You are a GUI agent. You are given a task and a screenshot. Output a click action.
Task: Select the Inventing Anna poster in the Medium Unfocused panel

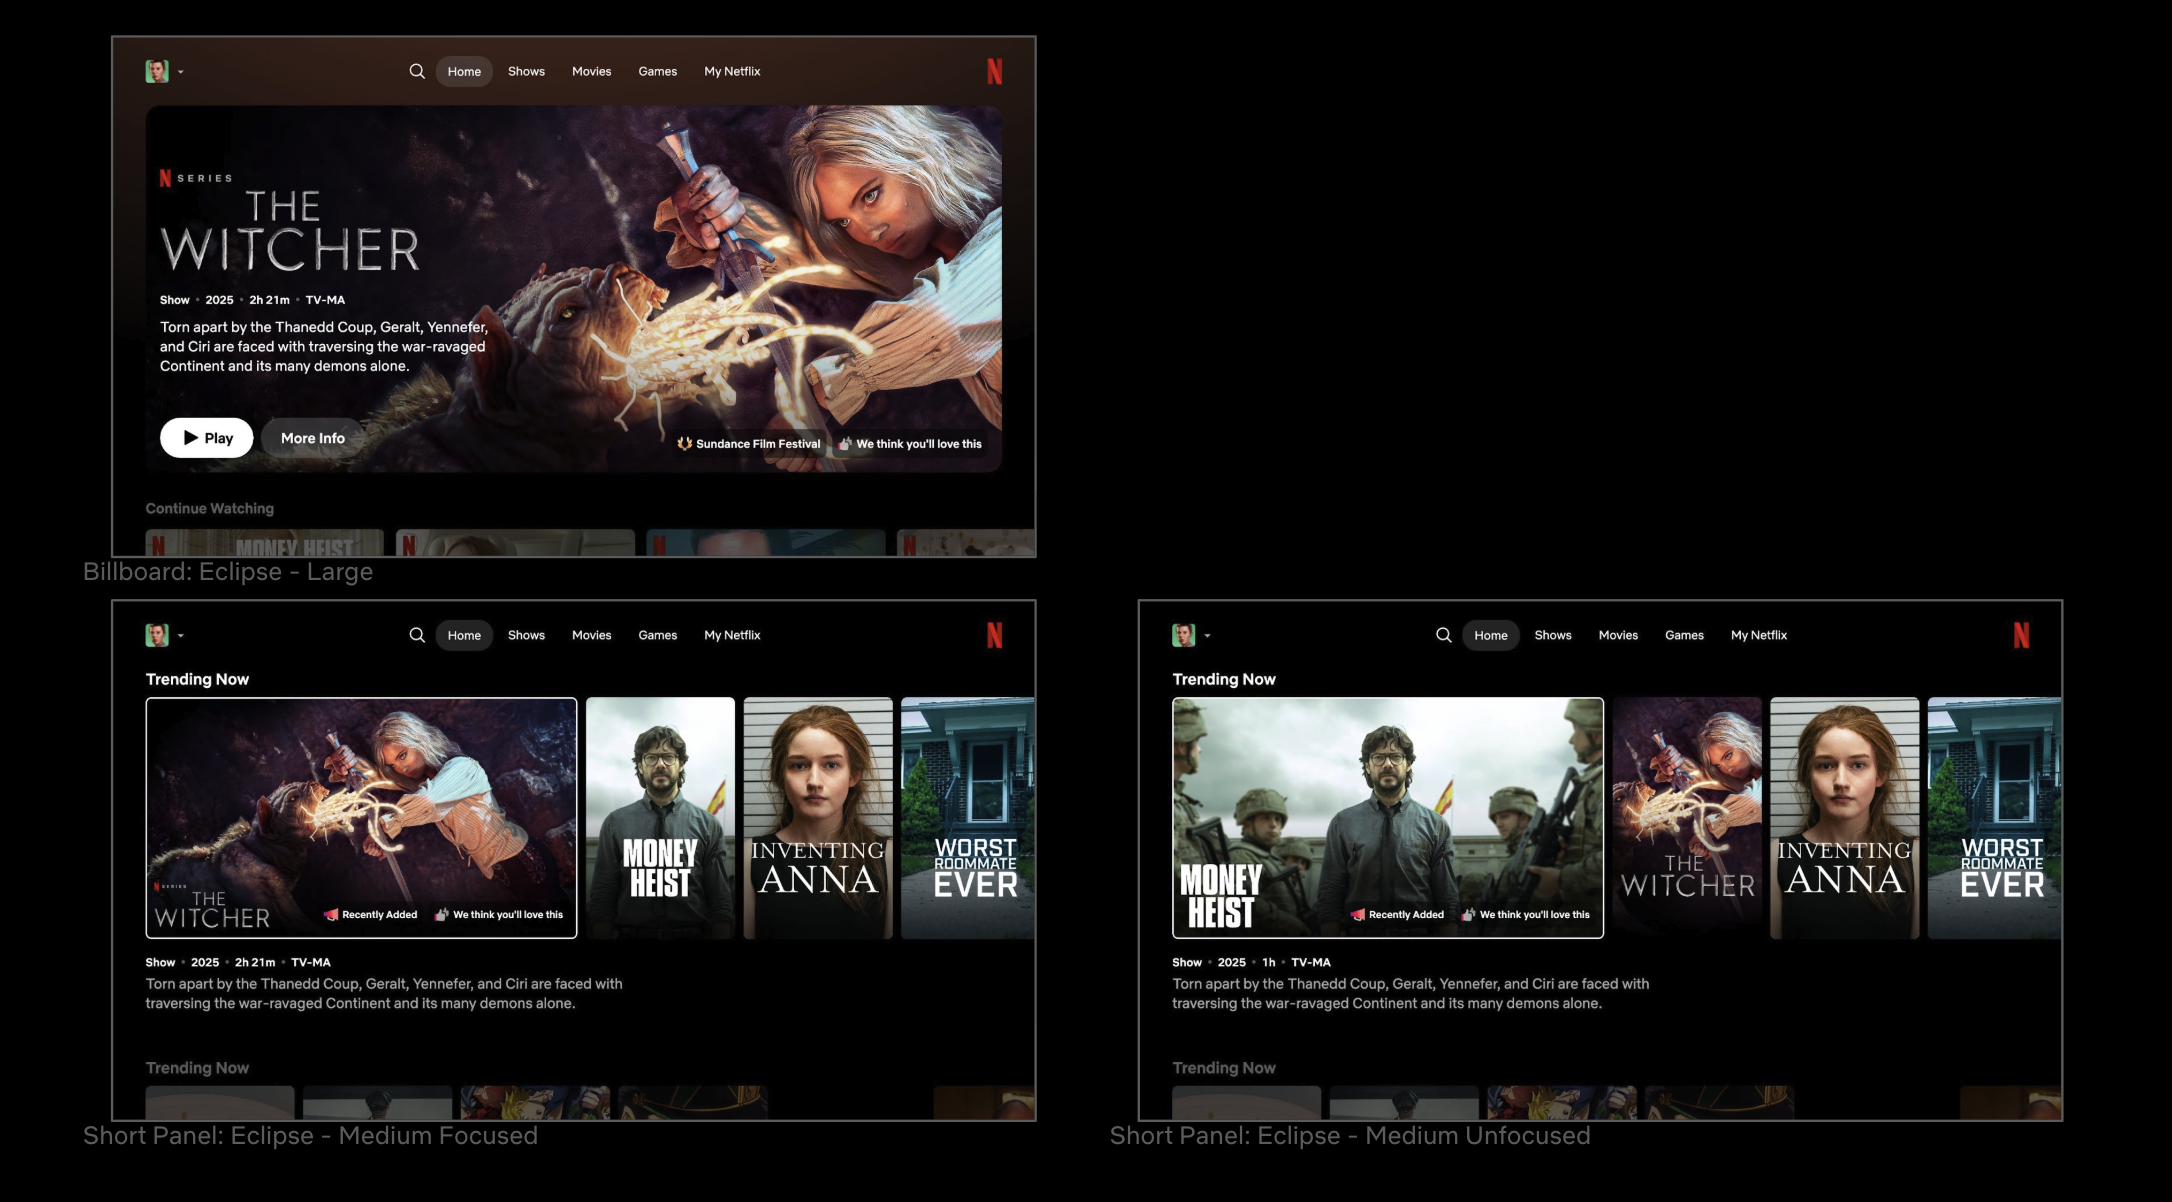click(x=1845, y=818)
